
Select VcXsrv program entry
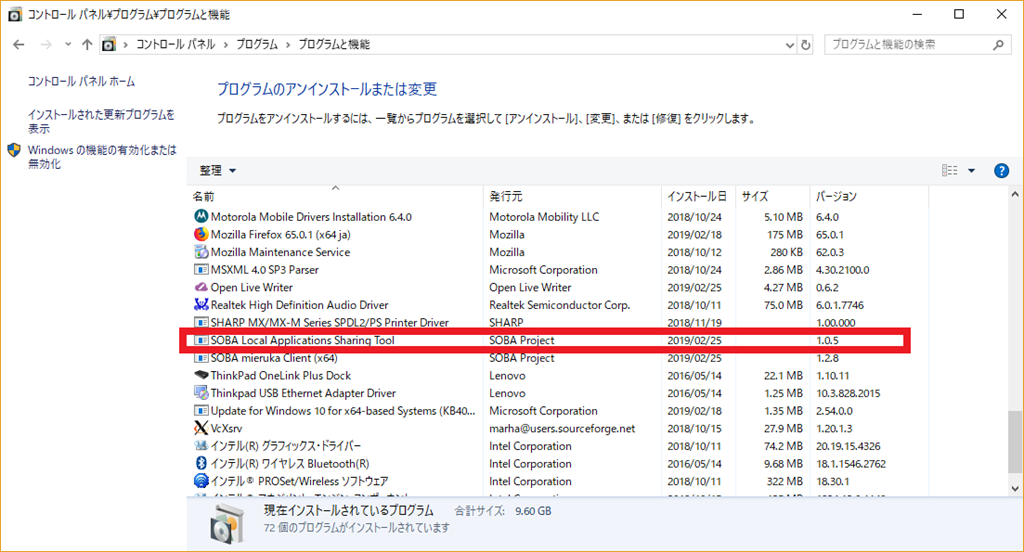tap(226, 428)
